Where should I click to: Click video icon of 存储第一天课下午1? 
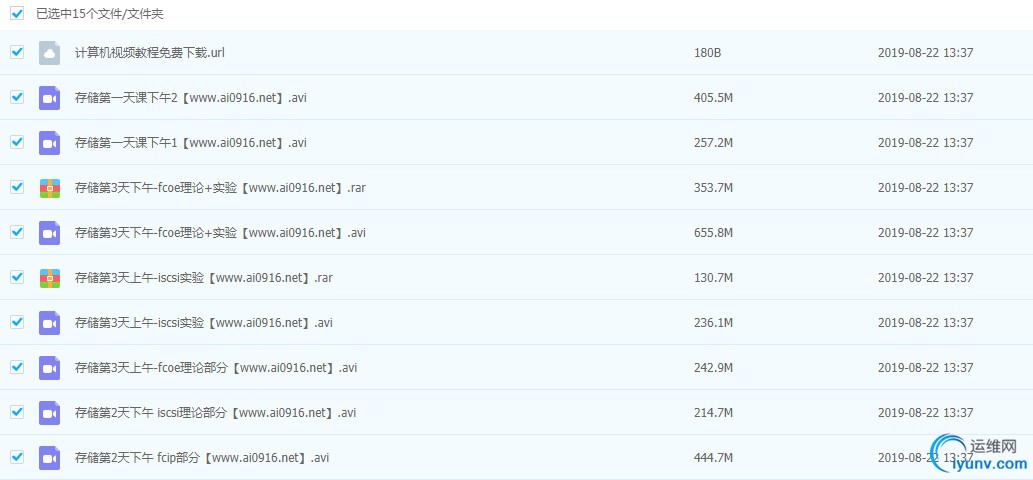49,142
